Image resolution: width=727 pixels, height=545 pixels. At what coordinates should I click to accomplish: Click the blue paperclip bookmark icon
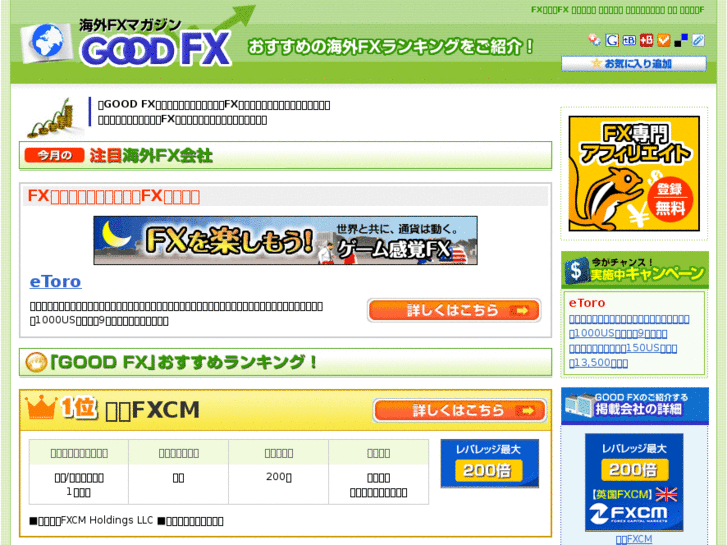click(x=698, y=40)
